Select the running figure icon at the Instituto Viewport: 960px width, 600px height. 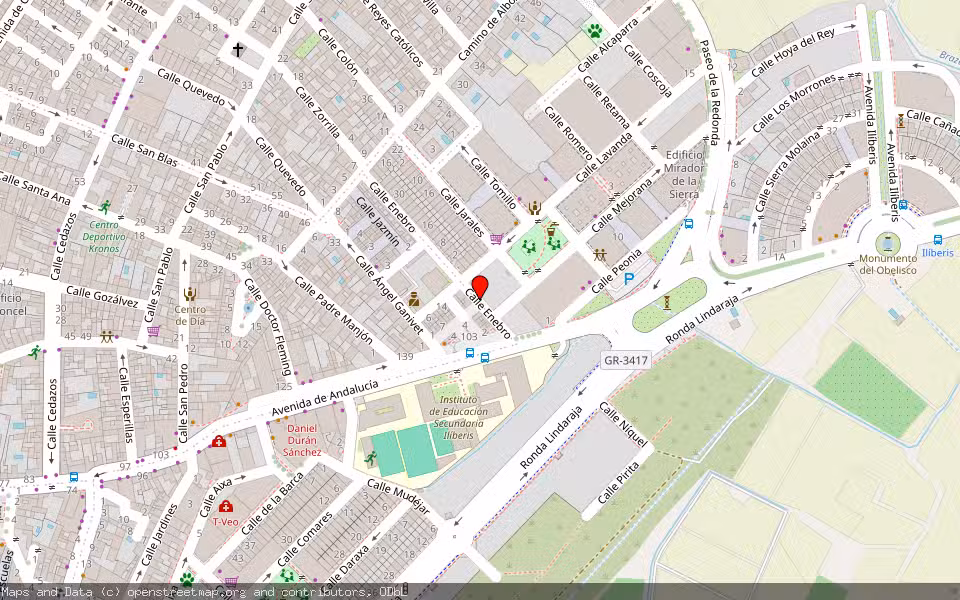[371, 458]
